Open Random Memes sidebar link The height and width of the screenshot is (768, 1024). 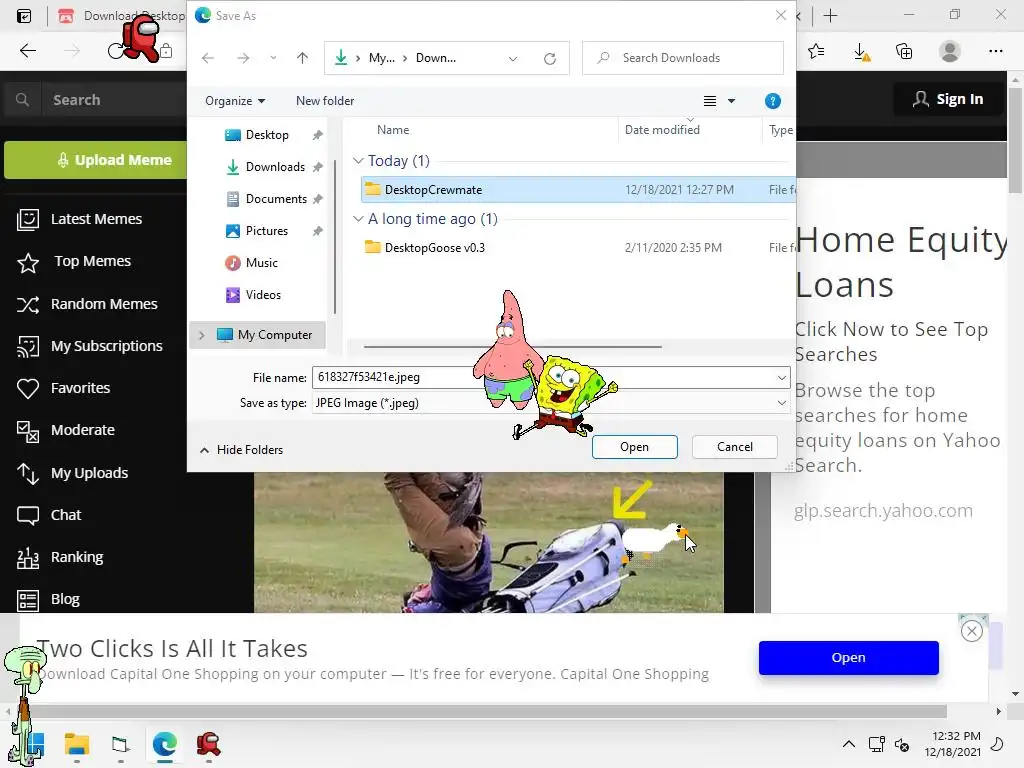pyautogui.click(x=87, y=304)
